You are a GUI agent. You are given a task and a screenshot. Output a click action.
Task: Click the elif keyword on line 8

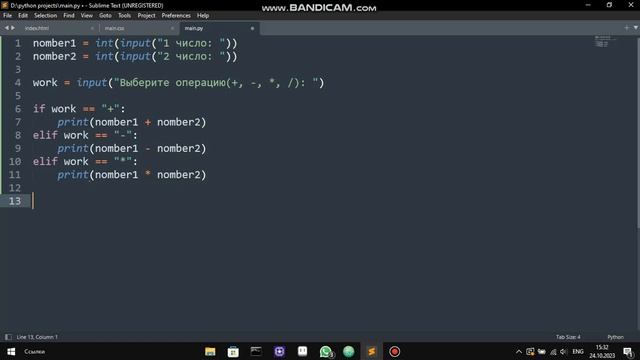pos(45,135)
